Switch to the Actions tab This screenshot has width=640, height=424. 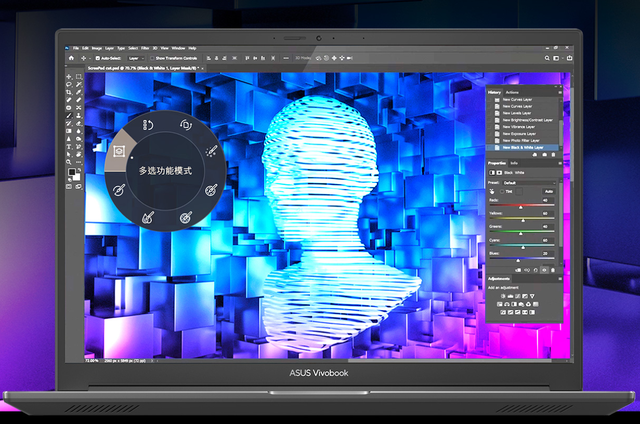pyautogui.click(x=513, y=92)
